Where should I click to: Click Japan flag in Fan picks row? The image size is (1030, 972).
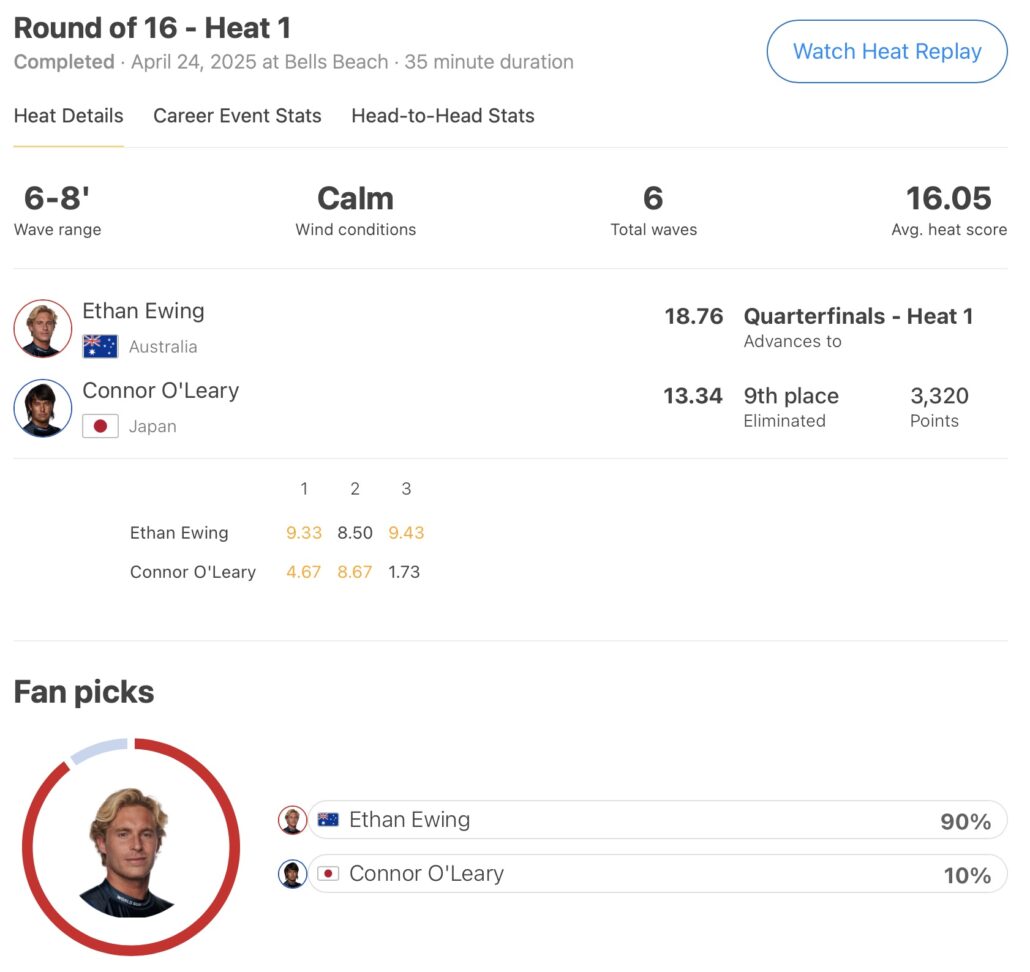328,874
